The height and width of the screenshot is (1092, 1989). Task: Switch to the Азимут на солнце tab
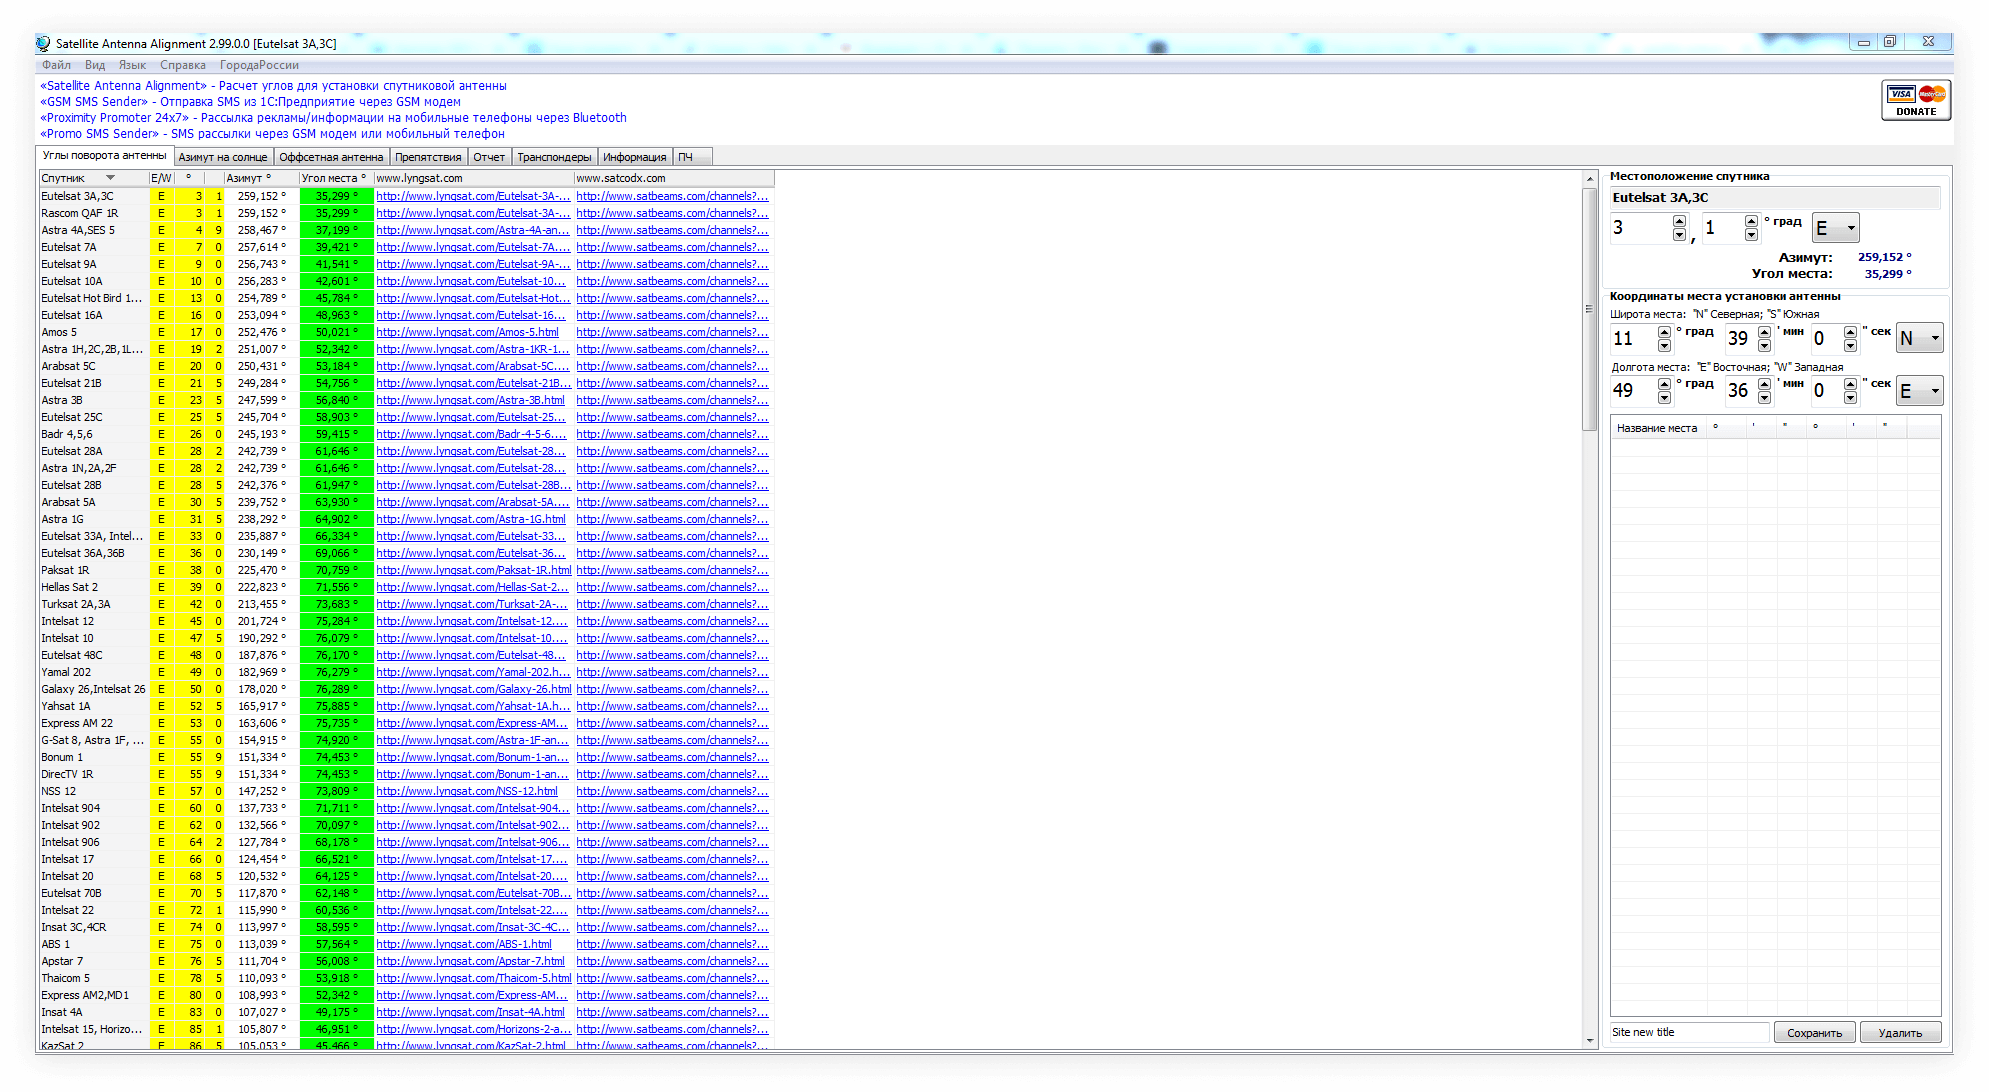tap(223, 157)
